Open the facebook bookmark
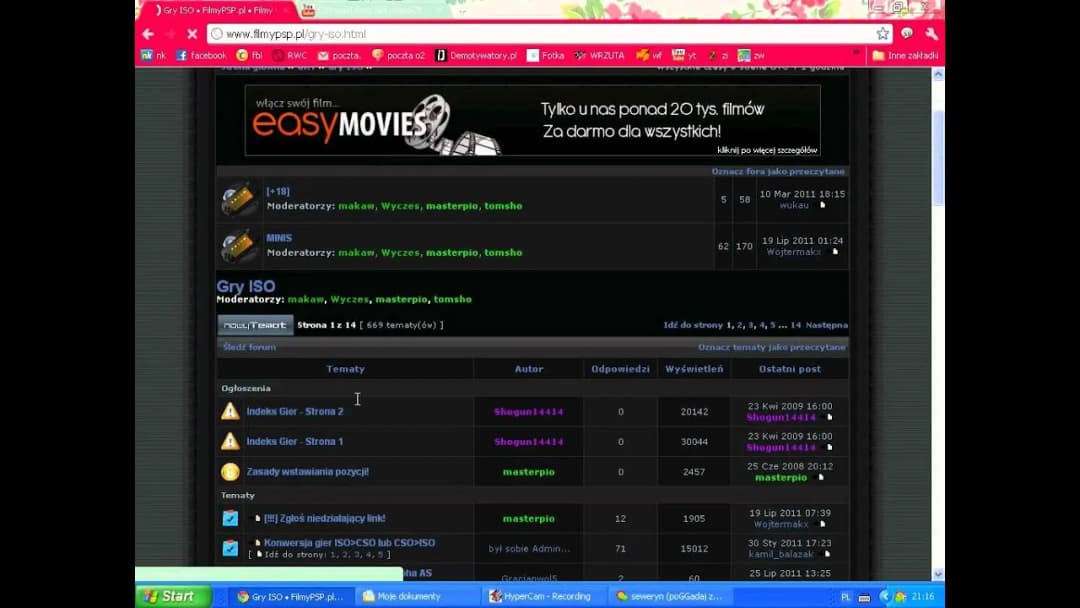 pos(201,56)
